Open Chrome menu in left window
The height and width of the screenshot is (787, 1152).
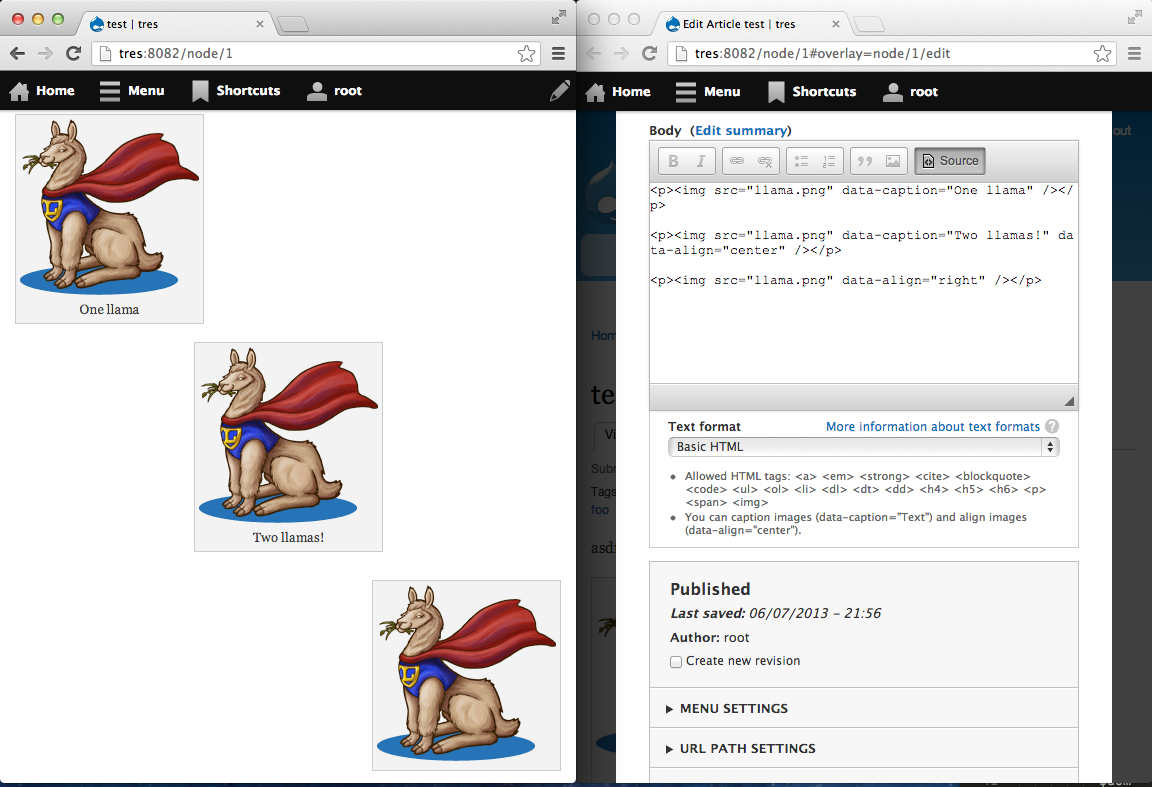[558, 53]
